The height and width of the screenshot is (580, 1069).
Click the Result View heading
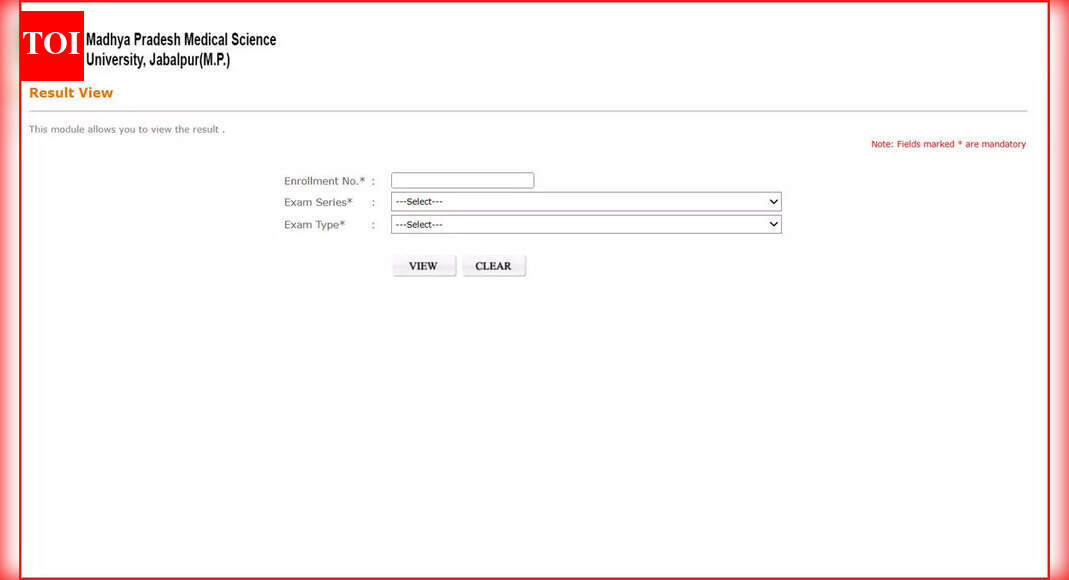point(71,93)
